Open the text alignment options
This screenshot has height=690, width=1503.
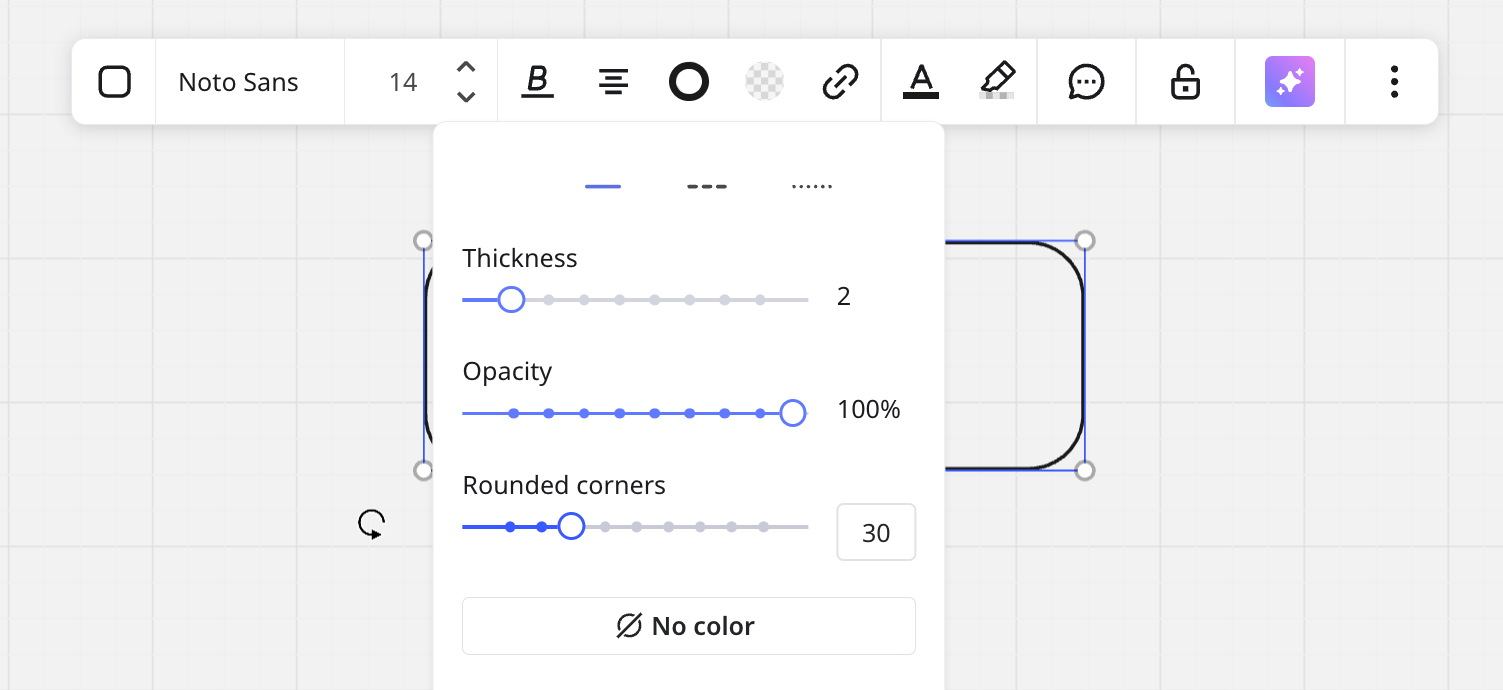pyautogui.click(x=613, y=81)
